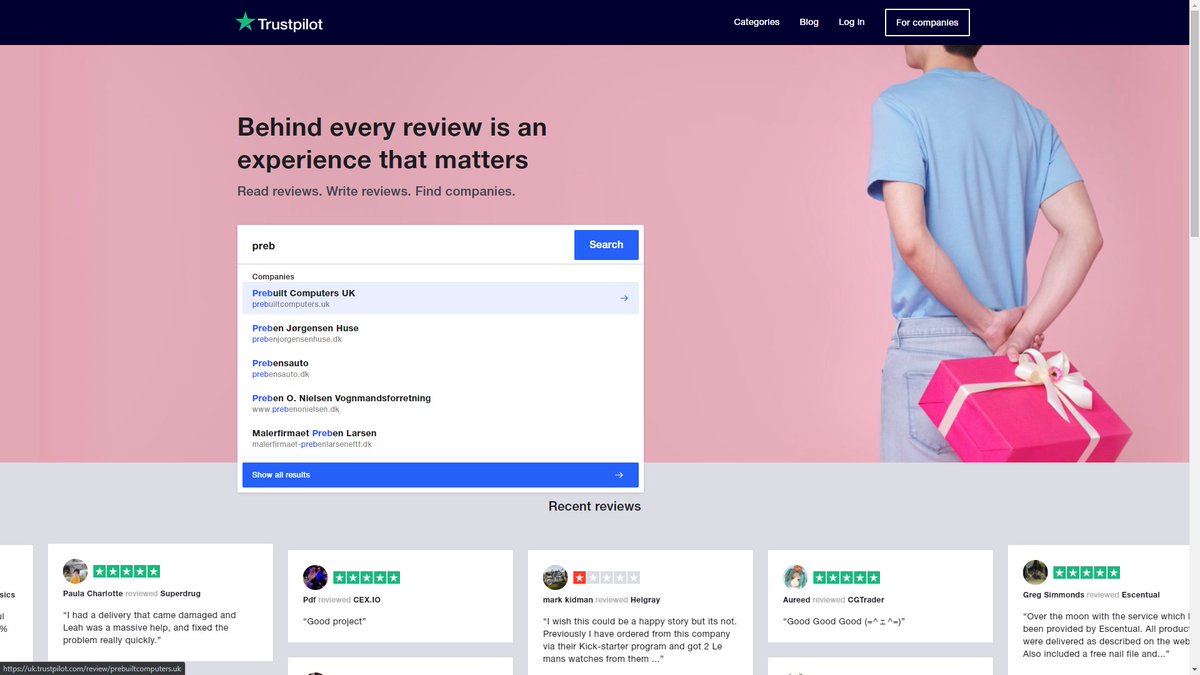Click the star rating on Pdf's review
Viewport: 1200px width, 675px height.
pyautogui.click(x=366, y=577)
